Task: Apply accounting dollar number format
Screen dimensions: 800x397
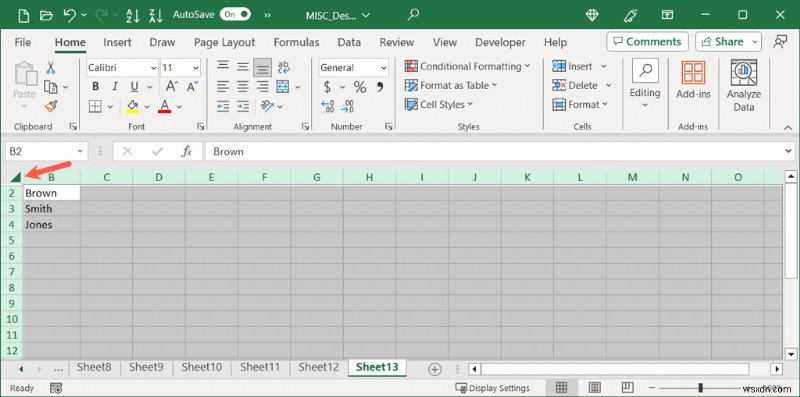Action: pyautogui.click(x=327, y=87)
